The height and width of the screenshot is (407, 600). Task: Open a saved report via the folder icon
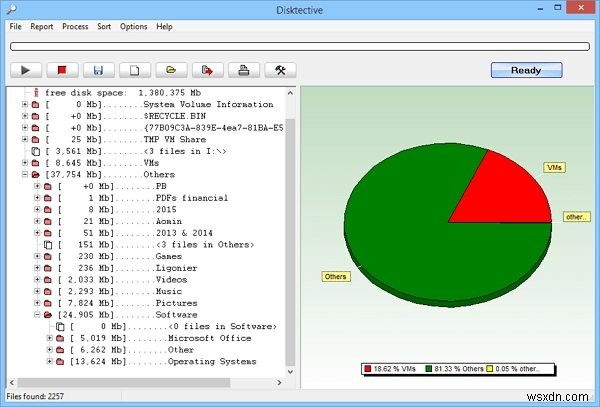tap(171, 70)
